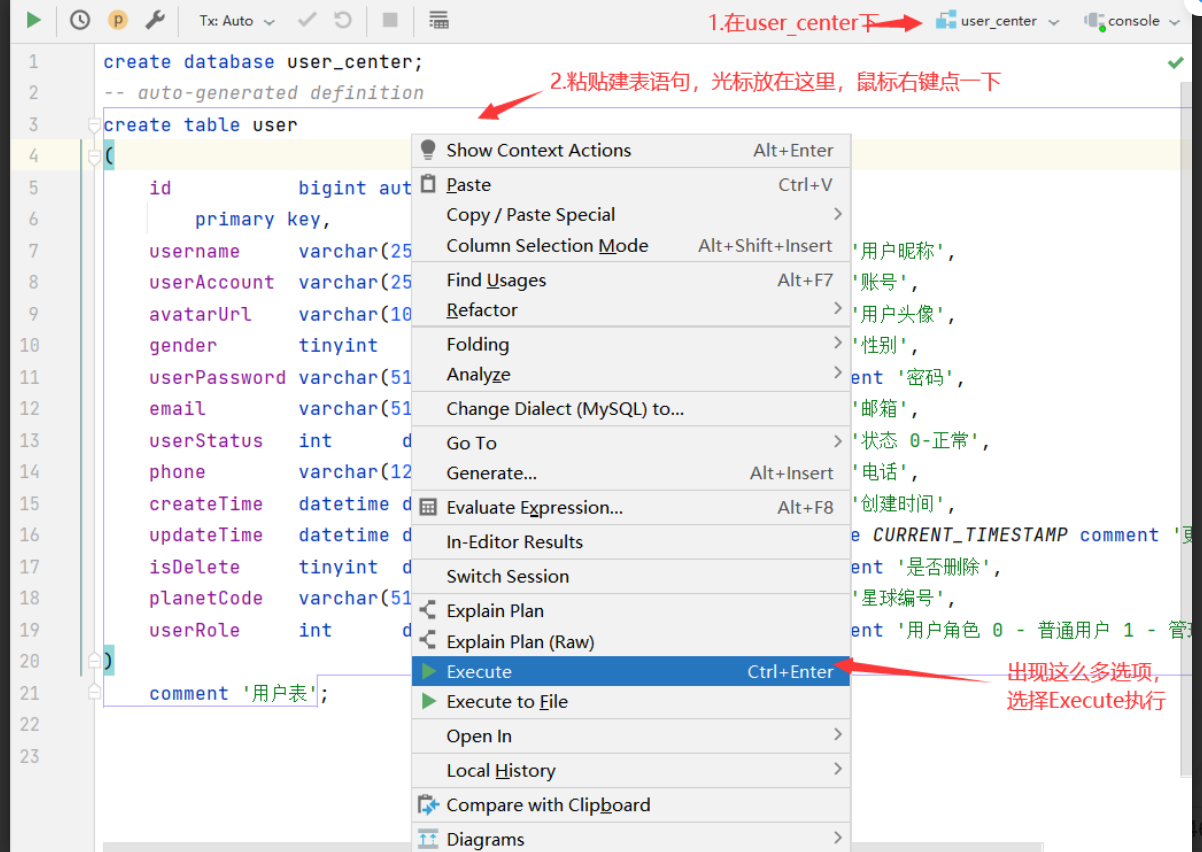Click the orange playground mode icon
The height and width of the screenshot is (852, 1202).
118,20
